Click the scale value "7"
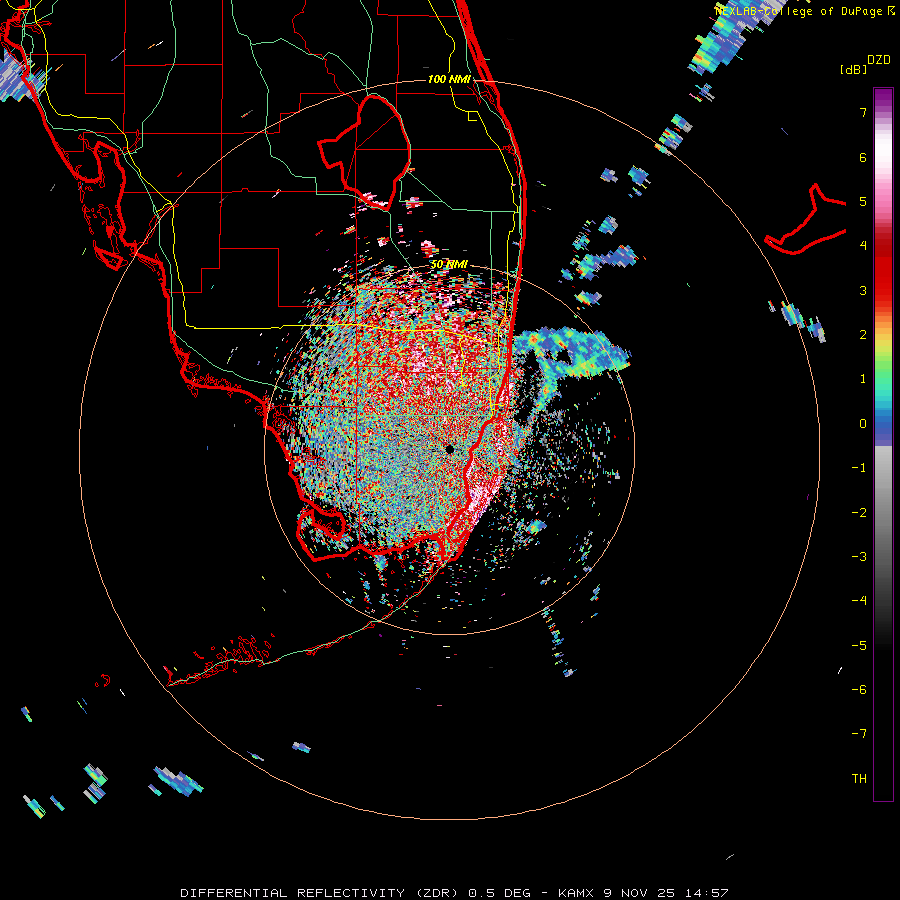 [863, 112]
